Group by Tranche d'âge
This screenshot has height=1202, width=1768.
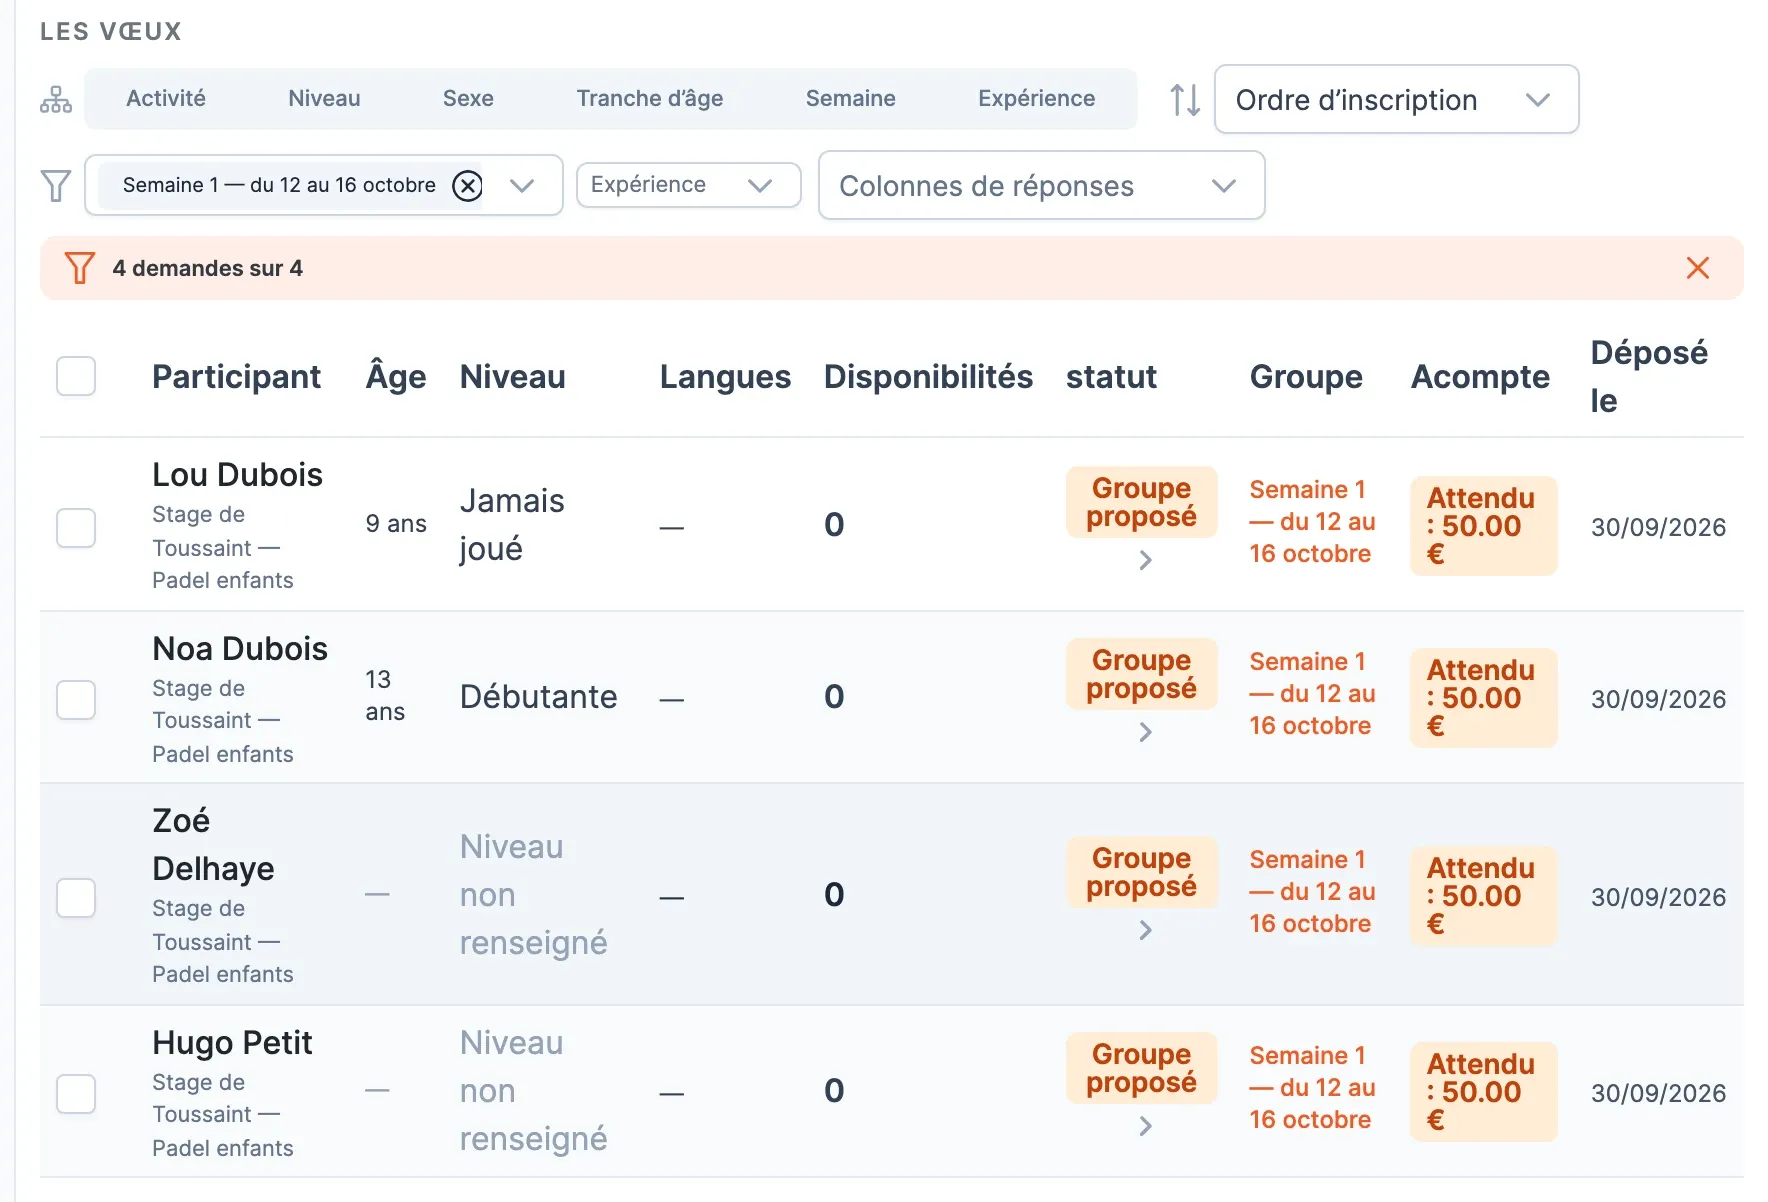point(650,98)
